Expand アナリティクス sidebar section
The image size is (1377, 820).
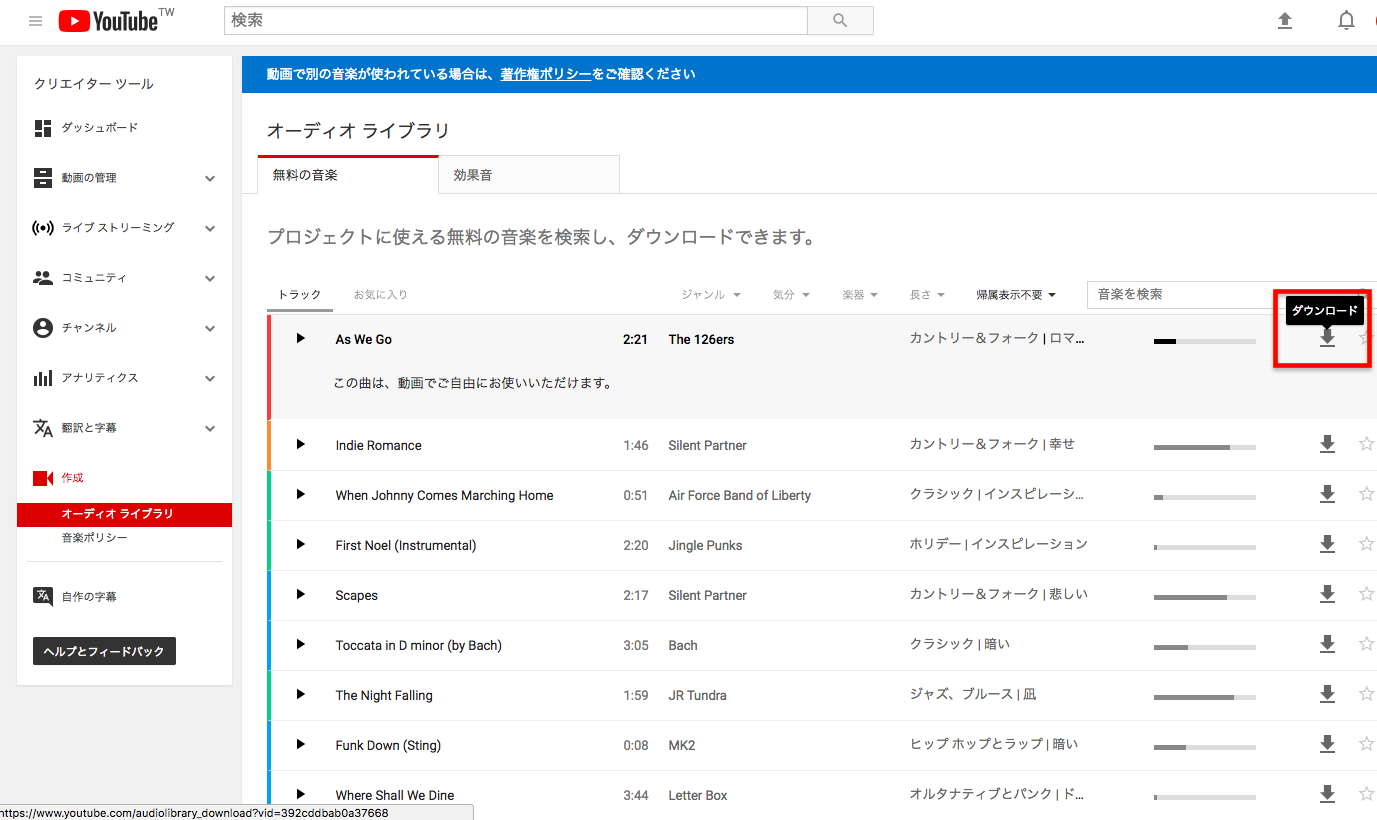coord(210,378)
